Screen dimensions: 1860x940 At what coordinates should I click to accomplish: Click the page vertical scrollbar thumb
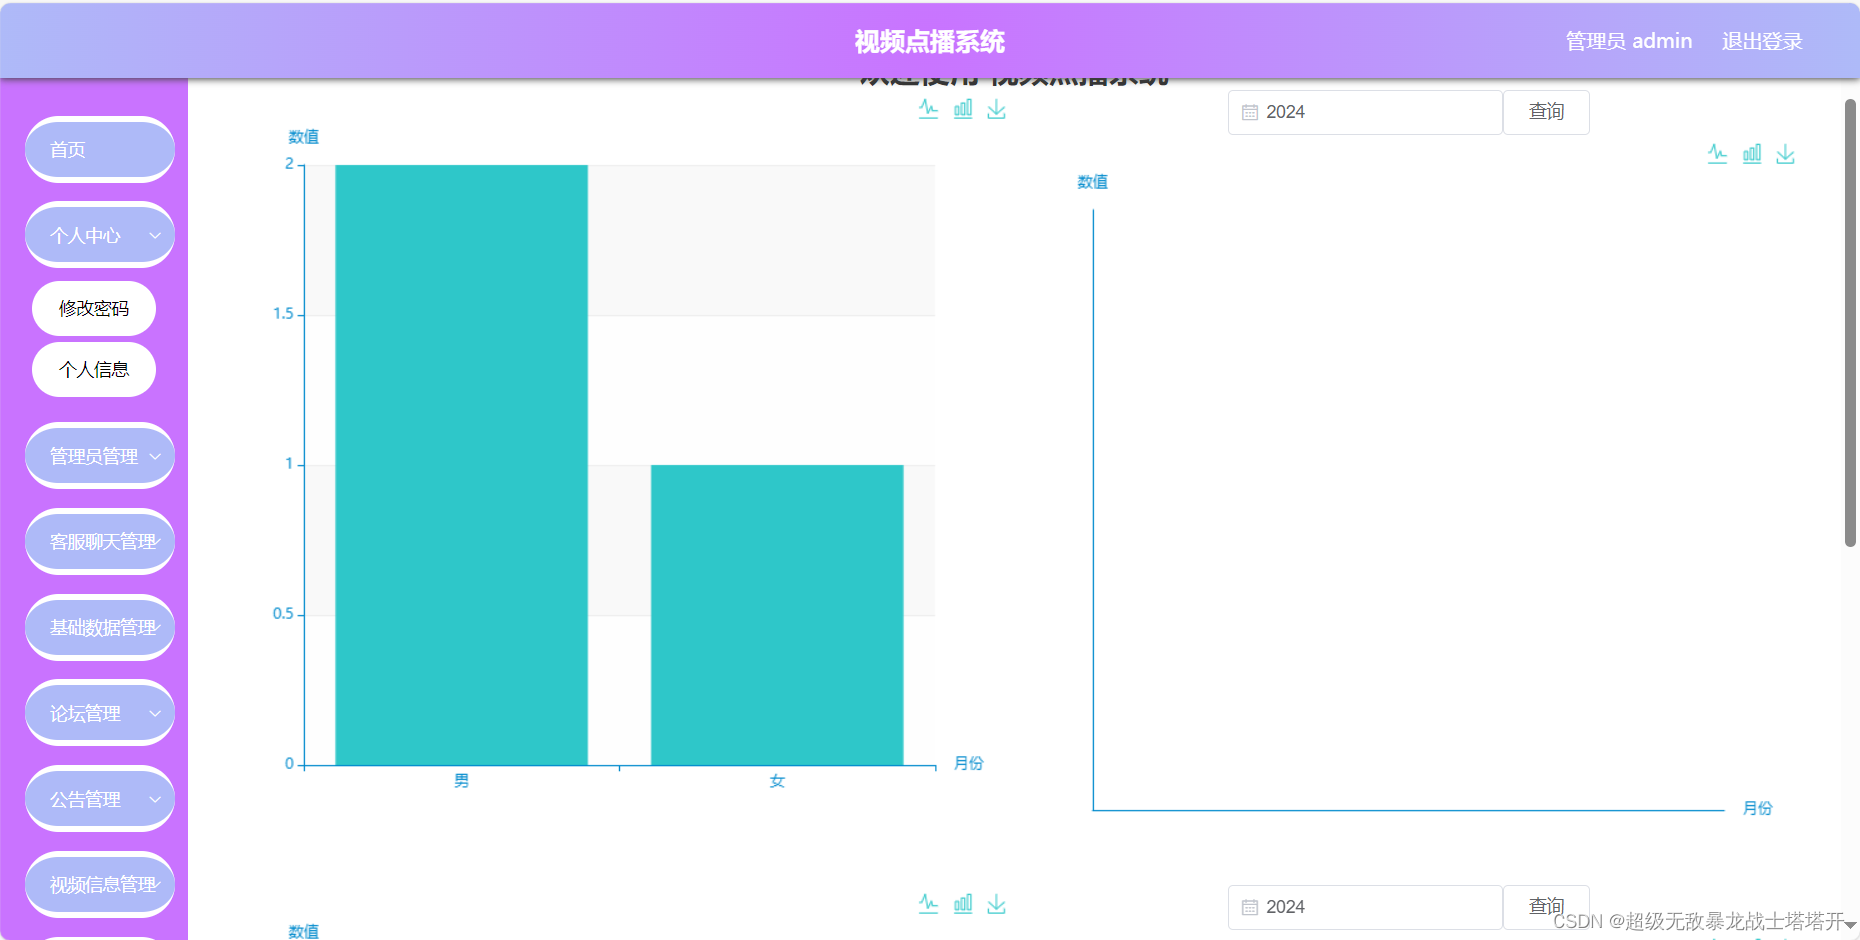pos(1850,322)
